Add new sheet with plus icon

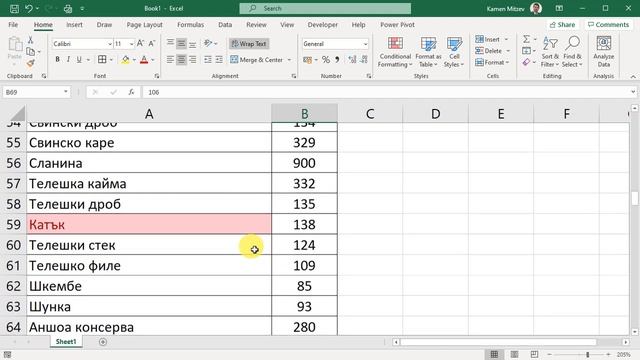103,342
